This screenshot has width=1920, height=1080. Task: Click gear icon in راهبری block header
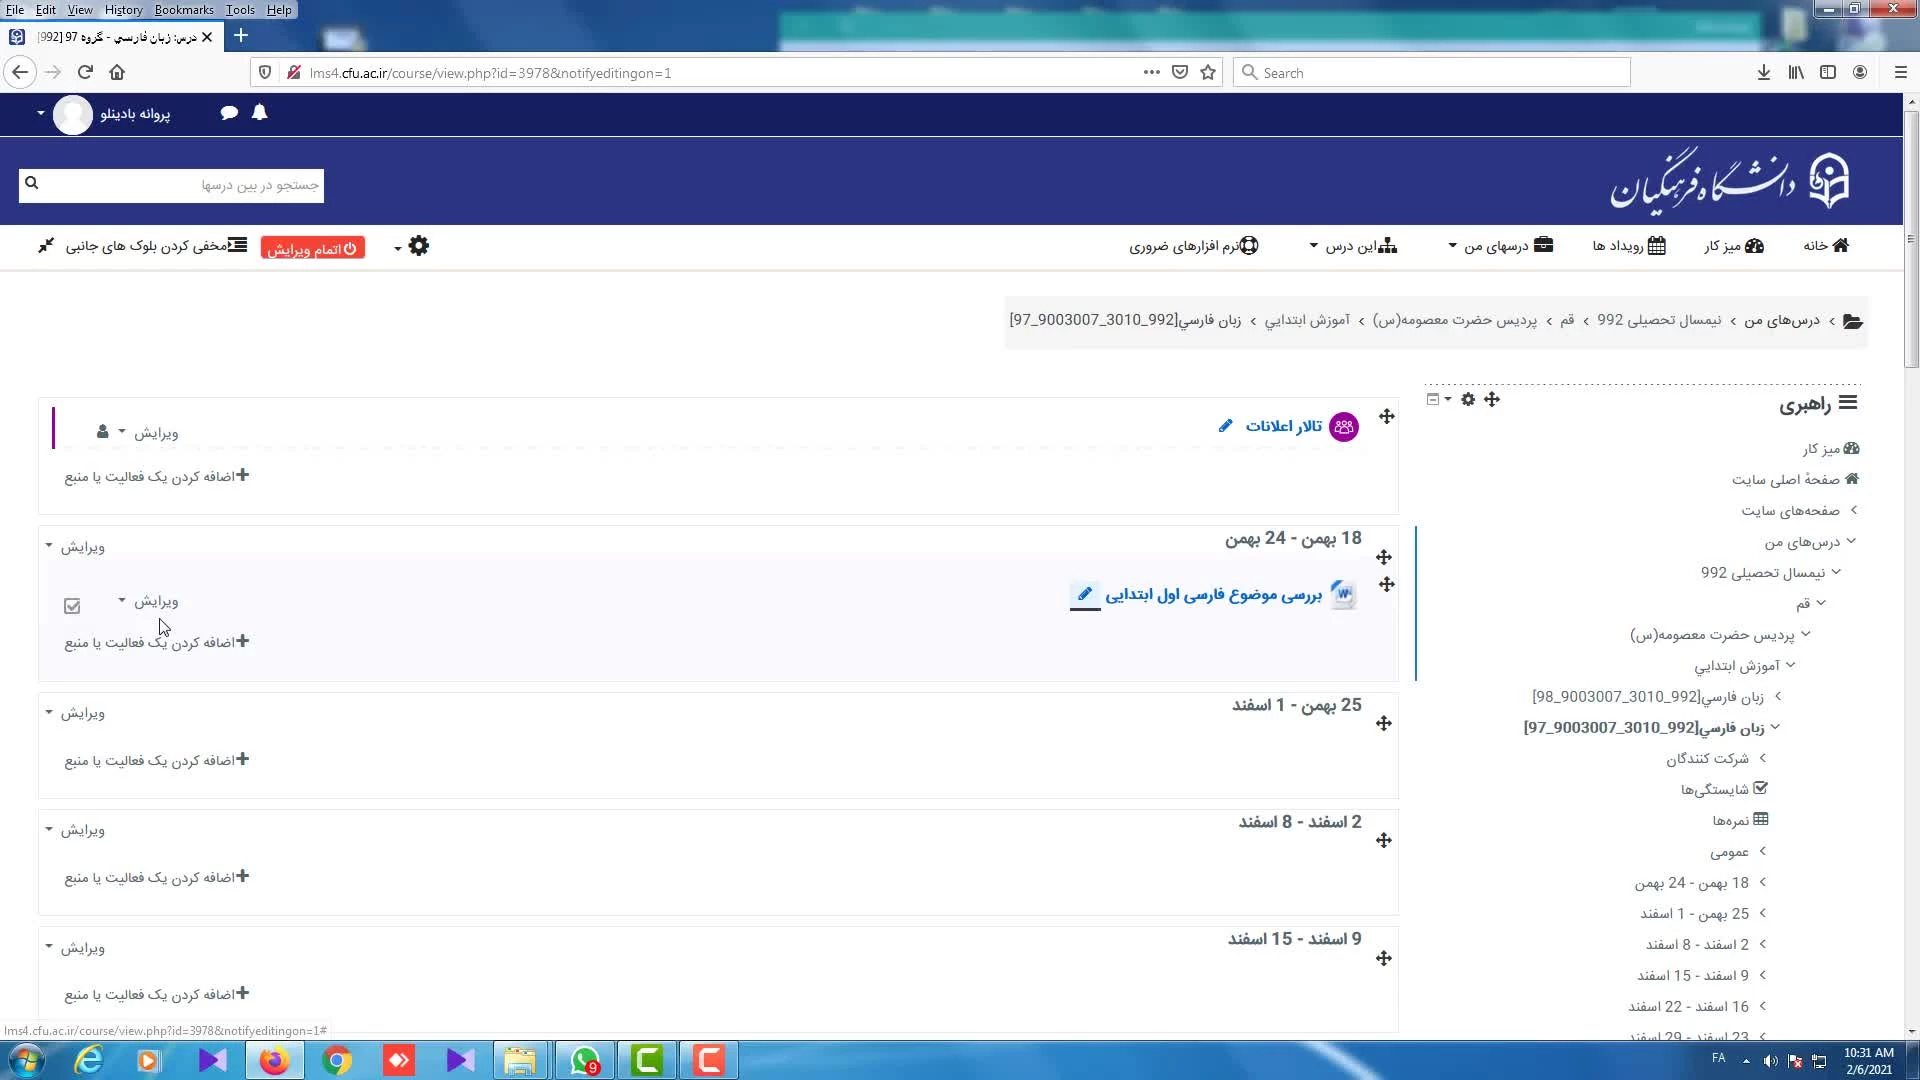1468,399
